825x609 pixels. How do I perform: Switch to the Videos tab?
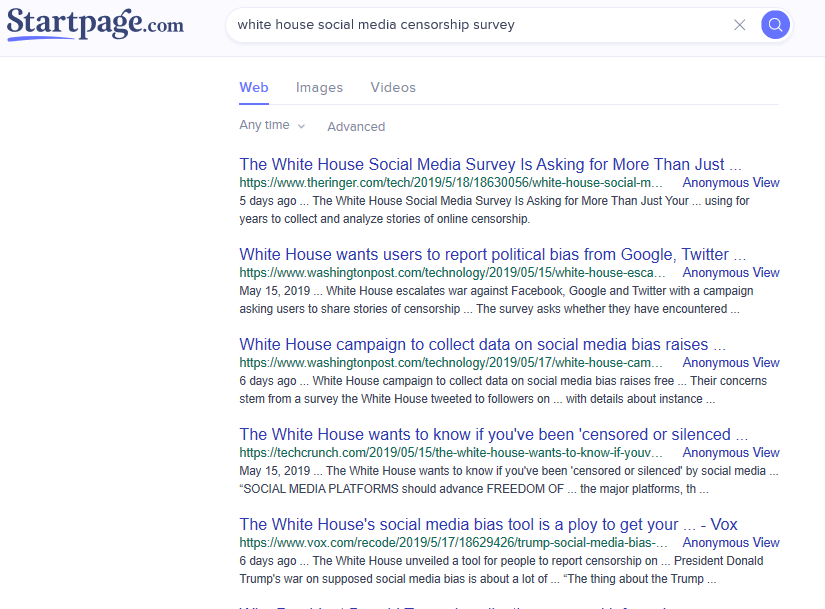tap(393, 88)
